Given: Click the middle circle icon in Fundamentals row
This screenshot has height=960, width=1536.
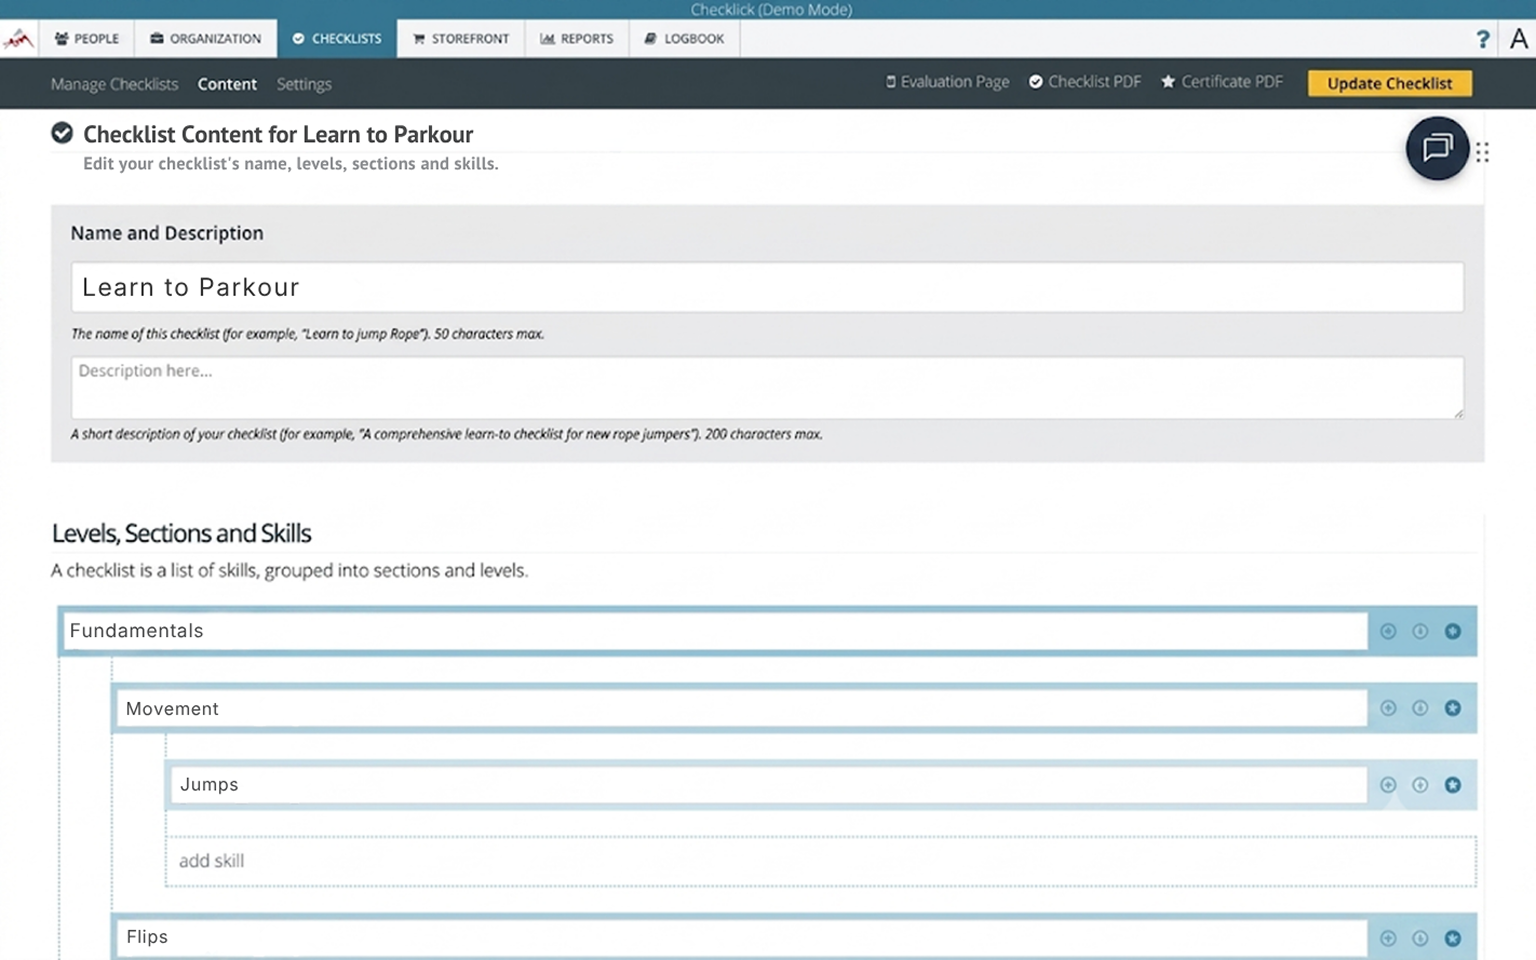Looking at the screenshot, I should pyautogui.click(x=1420, y=631).
